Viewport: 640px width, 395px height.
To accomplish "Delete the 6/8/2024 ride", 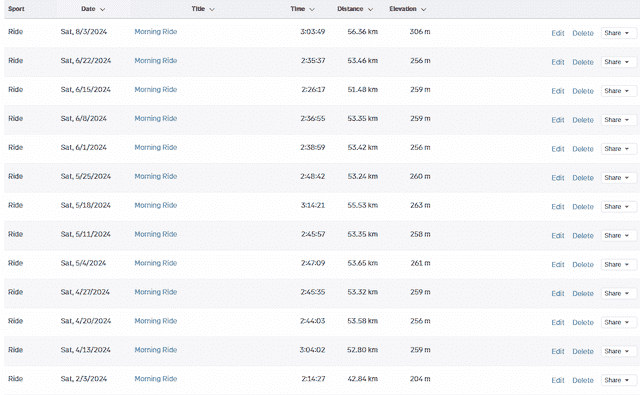I will click(583, 120).
